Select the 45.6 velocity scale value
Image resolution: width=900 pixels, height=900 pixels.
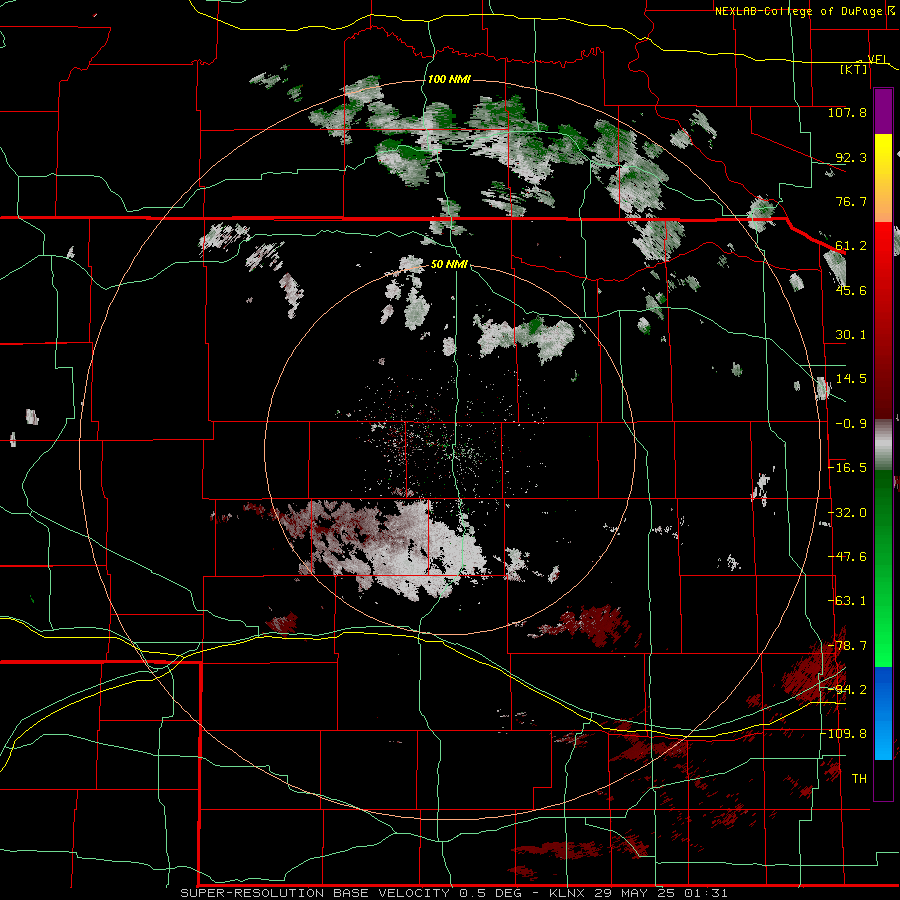tap(851, 290)
